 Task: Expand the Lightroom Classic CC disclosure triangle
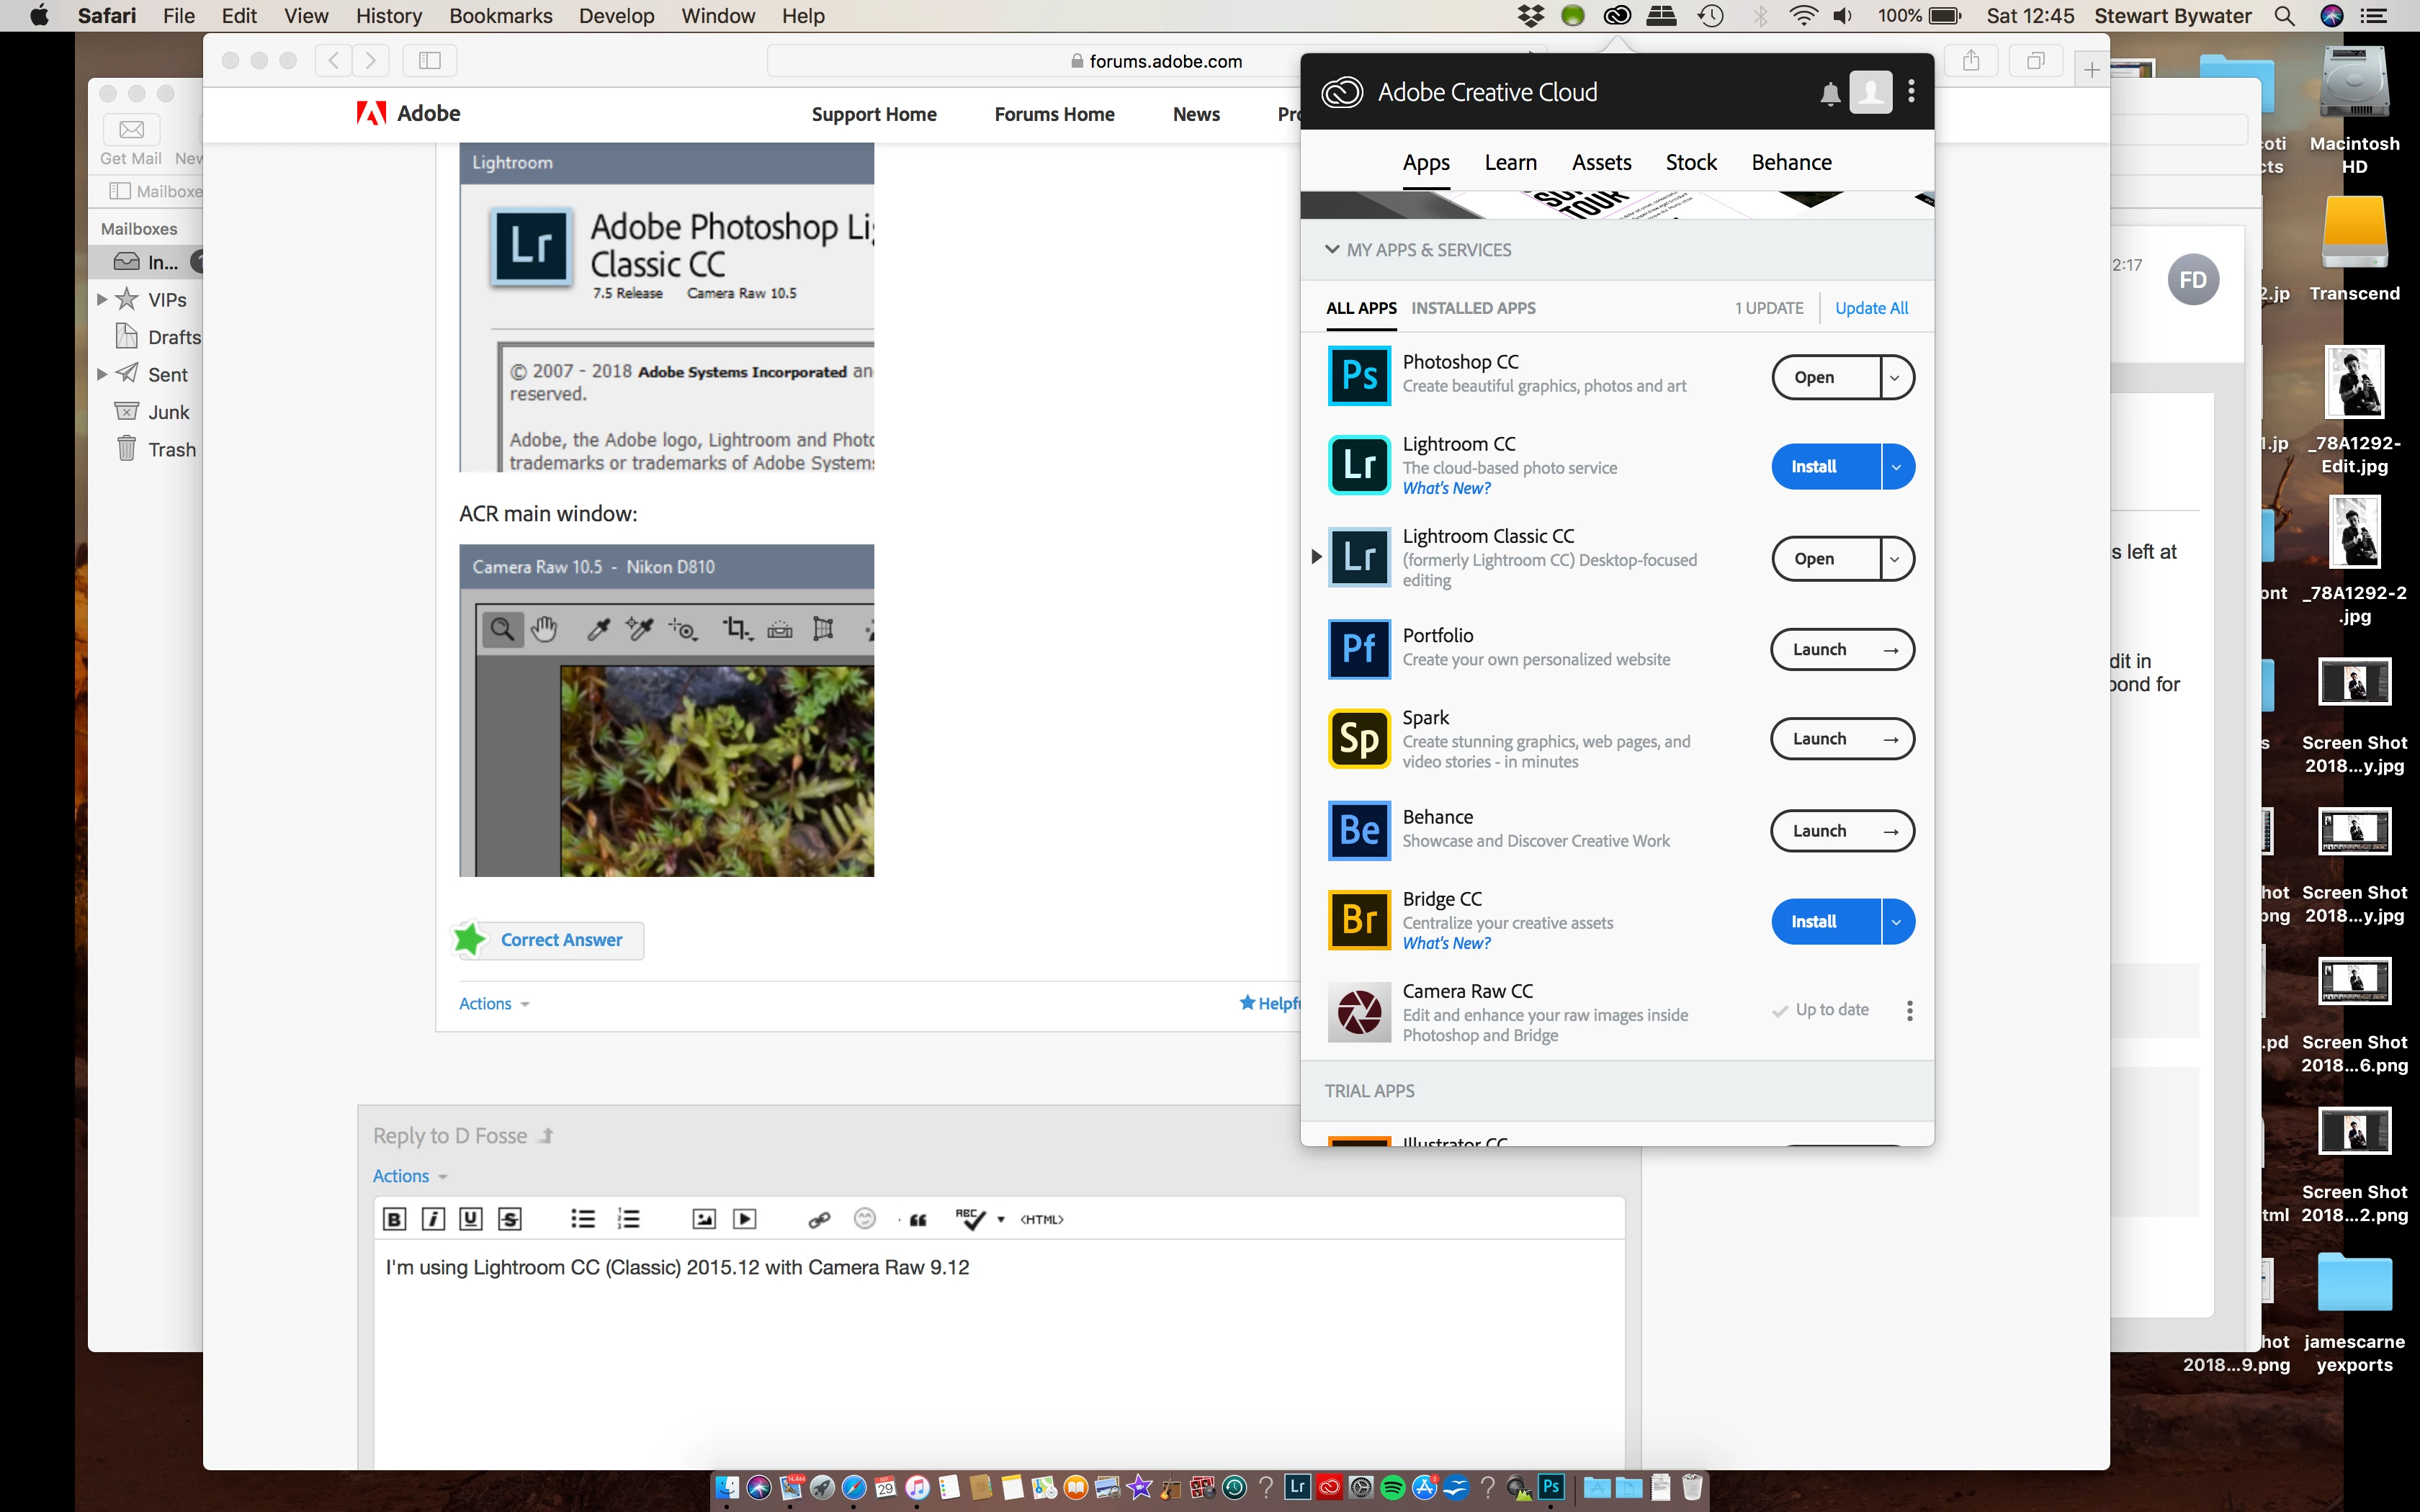click(x=1316, y=557)
